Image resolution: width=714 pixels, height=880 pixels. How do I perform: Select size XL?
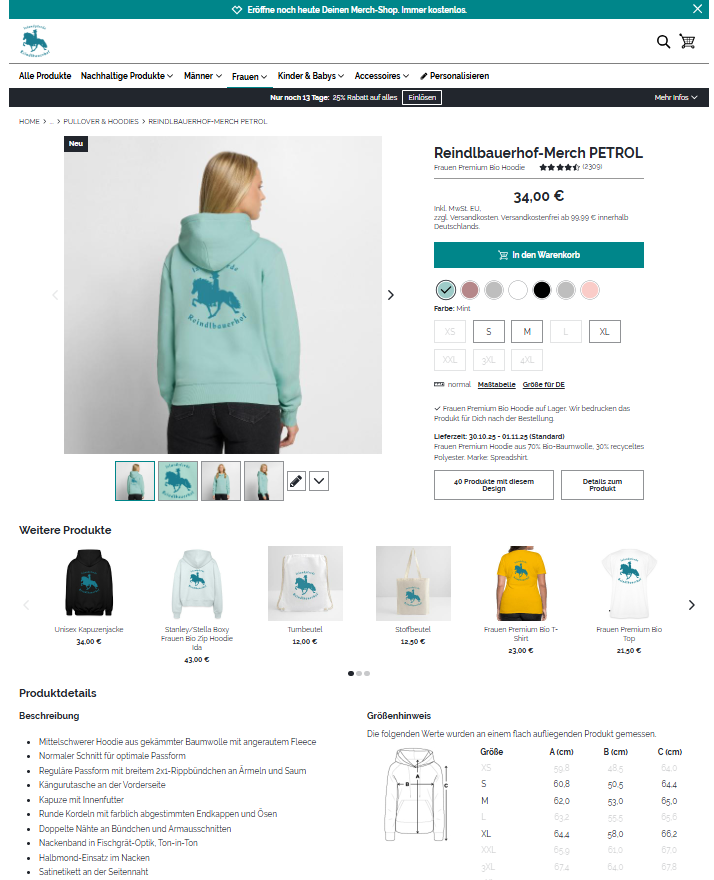(x=605, y=332)
